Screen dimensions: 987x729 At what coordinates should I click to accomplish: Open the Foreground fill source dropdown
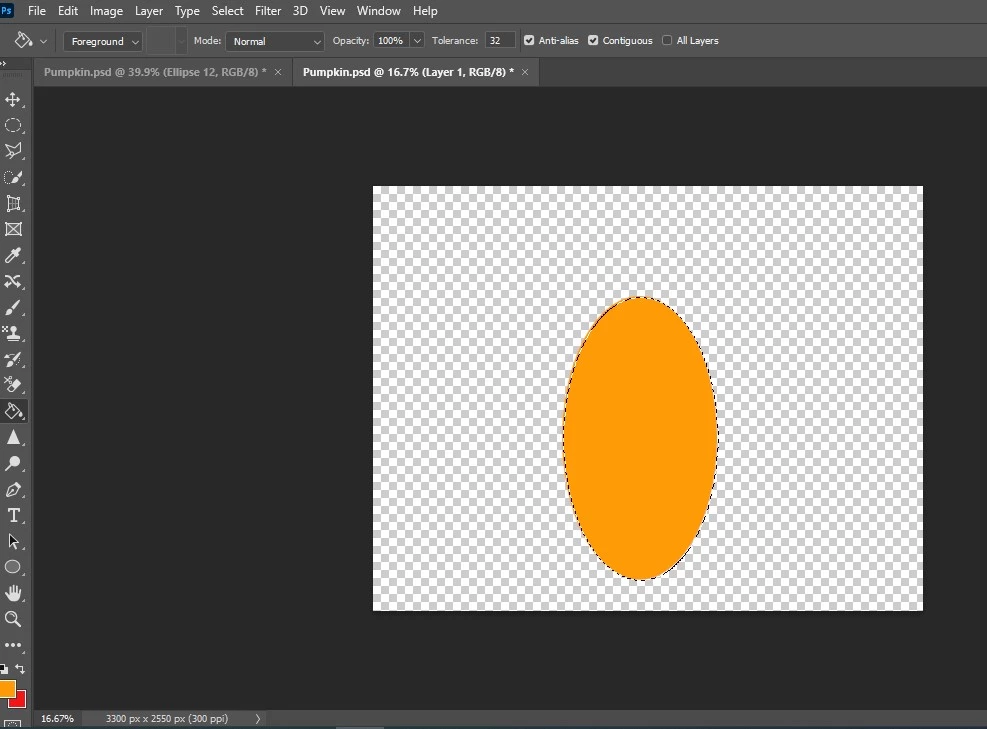click(103, 42)
